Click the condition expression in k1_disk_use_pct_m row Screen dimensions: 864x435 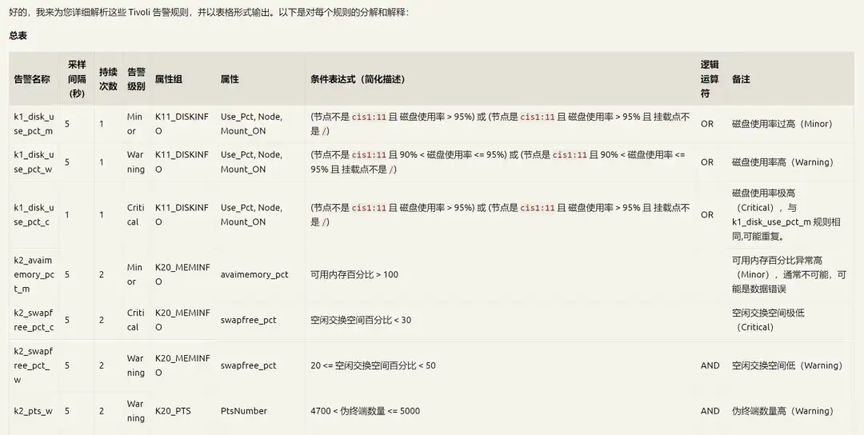pyautogui.click(x=500, y=124)
